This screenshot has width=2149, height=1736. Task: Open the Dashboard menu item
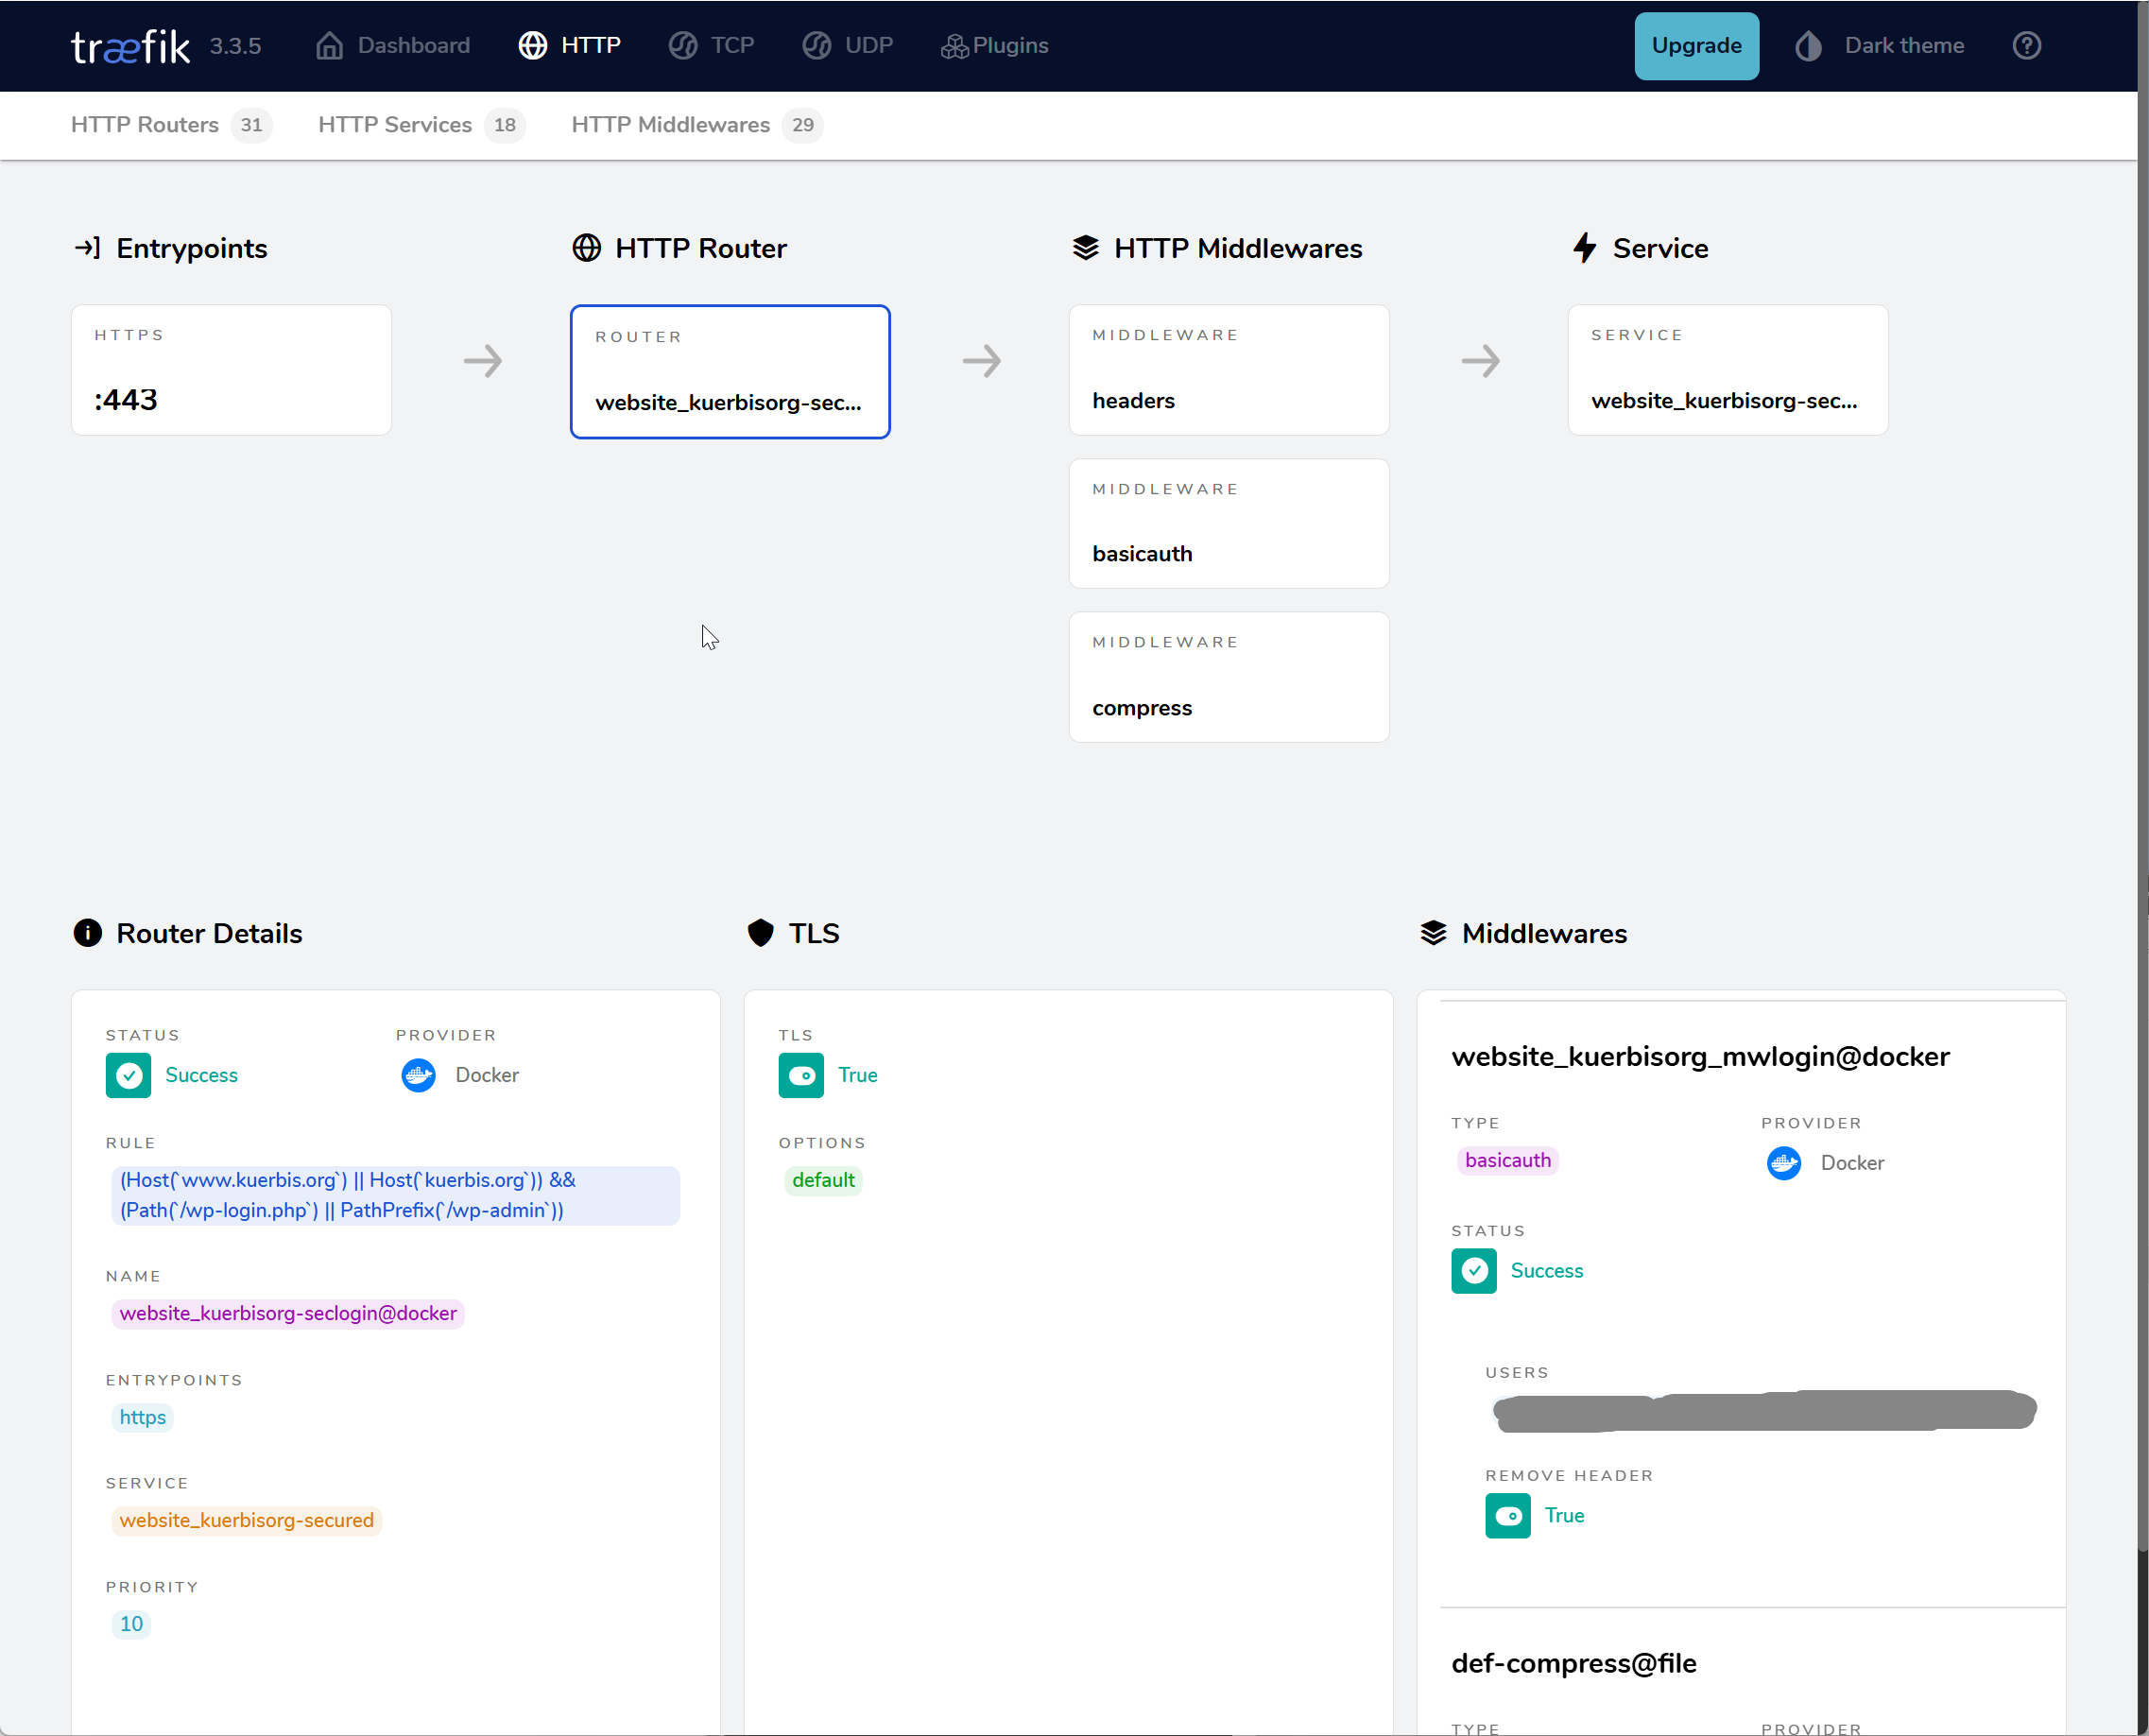393,46
